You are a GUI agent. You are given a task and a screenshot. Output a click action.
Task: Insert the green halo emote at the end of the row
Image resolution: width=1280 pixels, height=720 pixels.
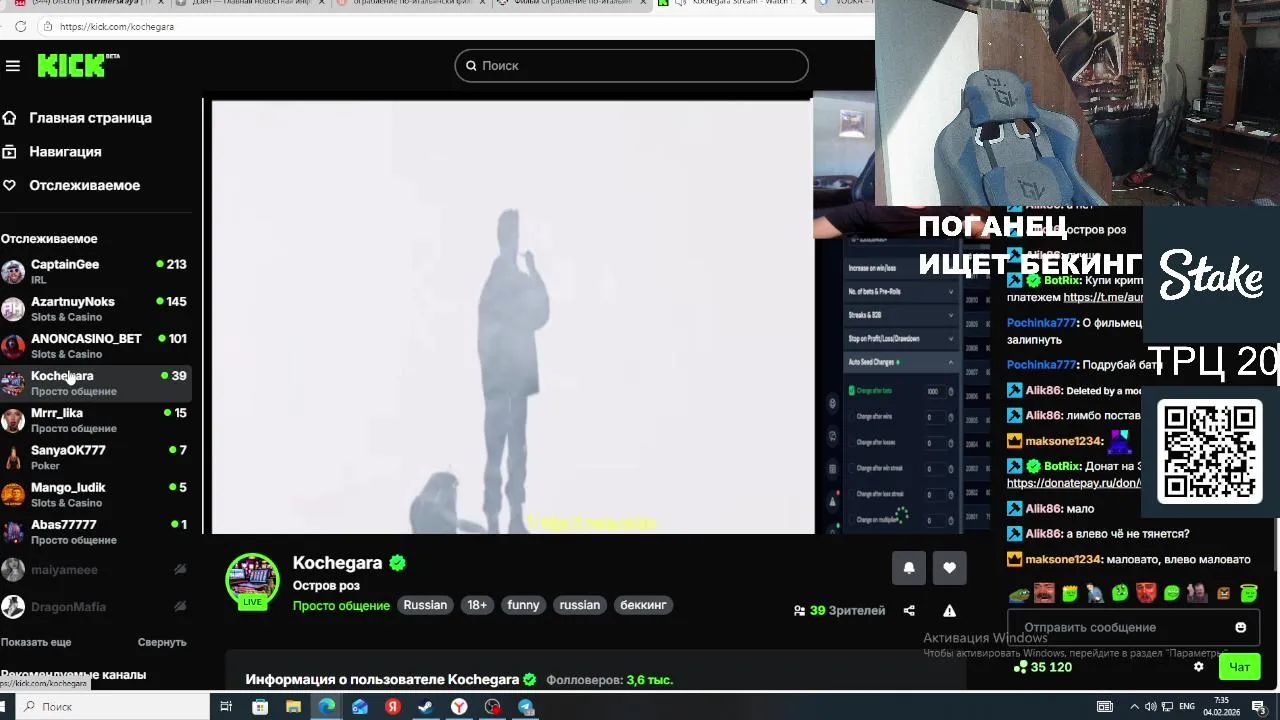coord(1249,594)
